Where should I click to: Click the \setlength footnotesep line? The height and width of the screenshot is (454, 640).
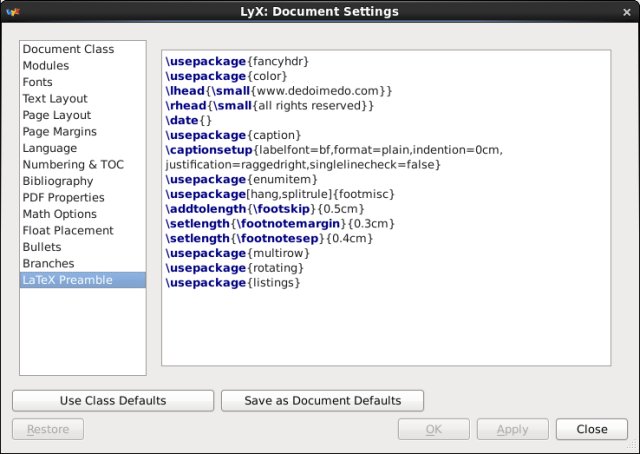[x=269, y=238]
